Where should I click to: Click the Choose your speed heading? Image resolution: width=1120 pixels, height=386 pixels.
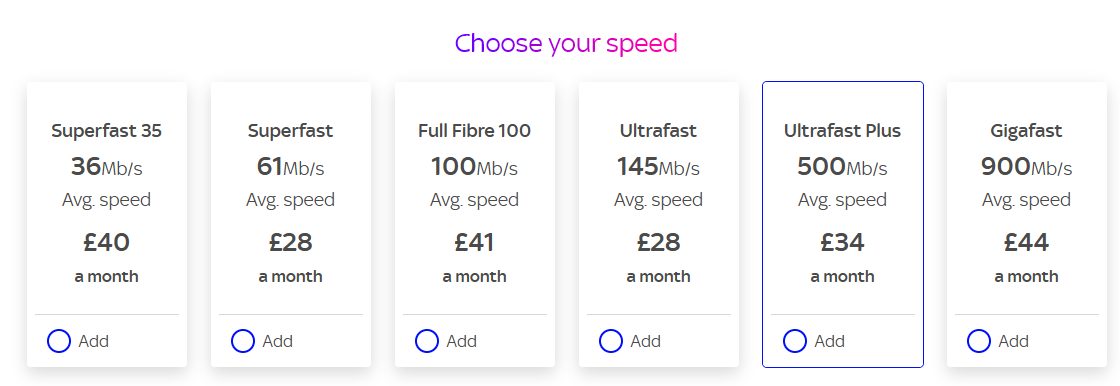click(x=566, y=44)
